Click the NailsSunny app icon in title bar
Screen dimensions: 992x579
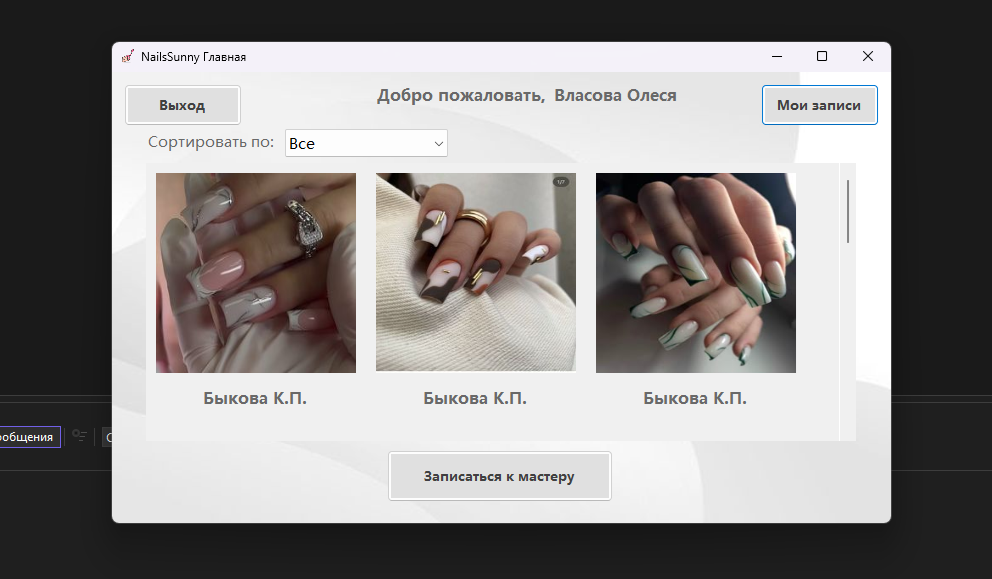(x=128, y=56)
